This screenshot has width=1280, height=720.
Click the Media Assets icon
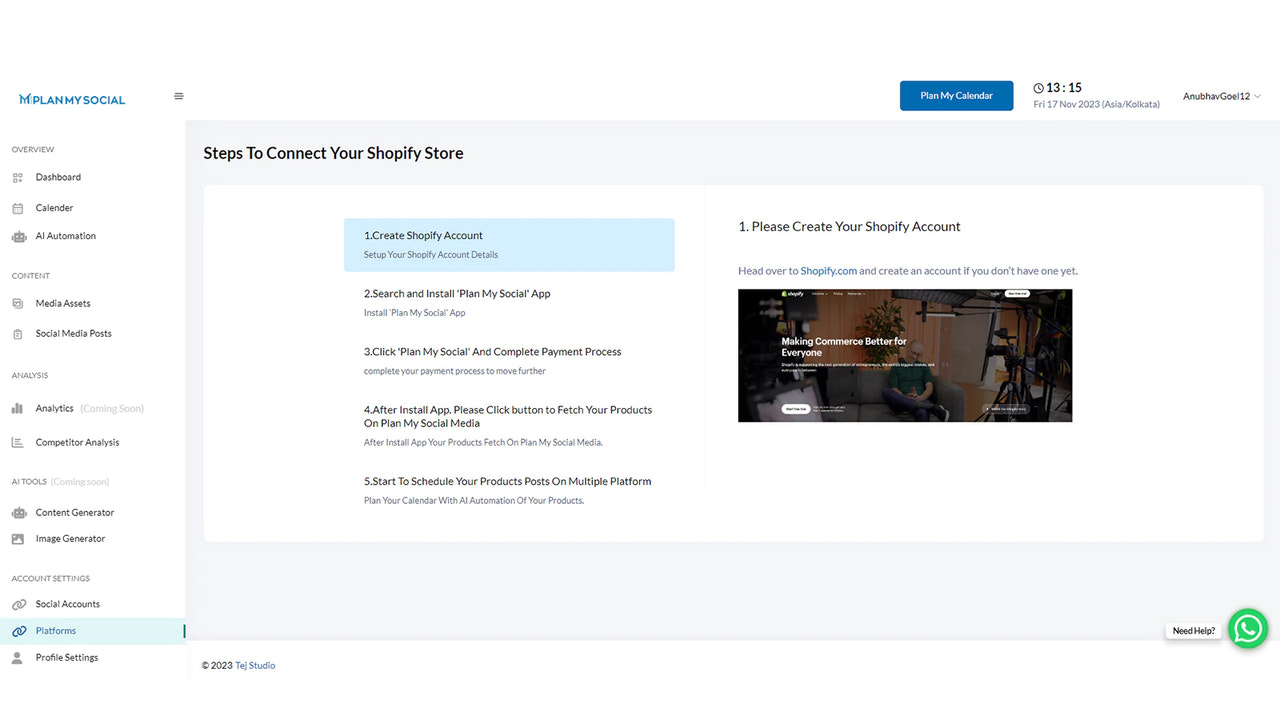pyautogui.click(x=17, y=304)
